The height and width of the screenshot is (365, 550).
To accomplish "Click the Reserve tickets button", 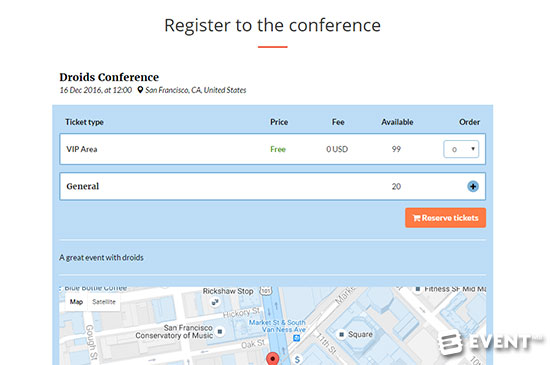I will coord(445,218).
